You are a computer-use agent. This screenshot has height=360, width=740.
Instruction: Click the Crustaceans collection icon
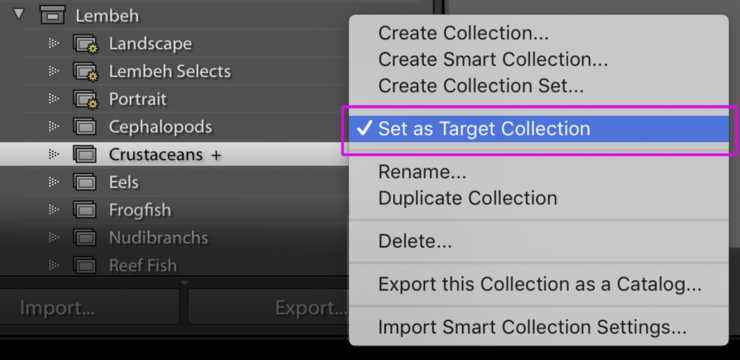(85, 154)
